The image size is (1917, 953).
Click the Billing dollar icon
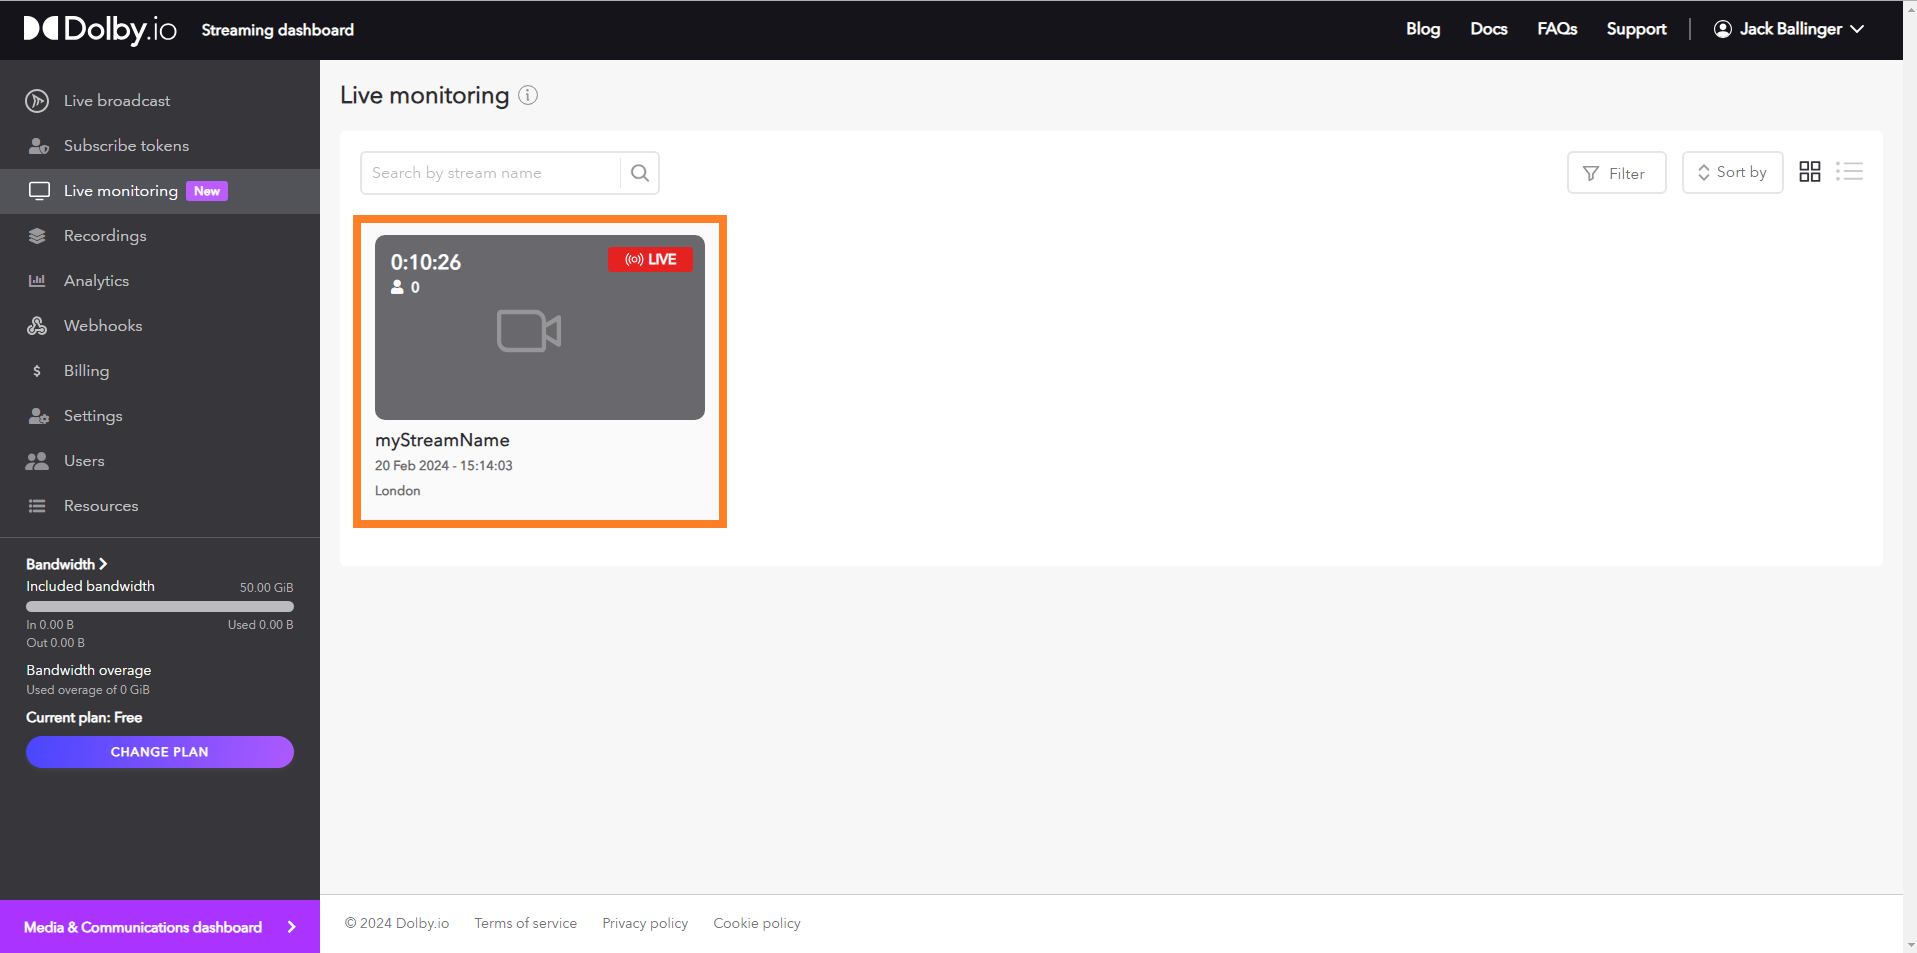37,371
